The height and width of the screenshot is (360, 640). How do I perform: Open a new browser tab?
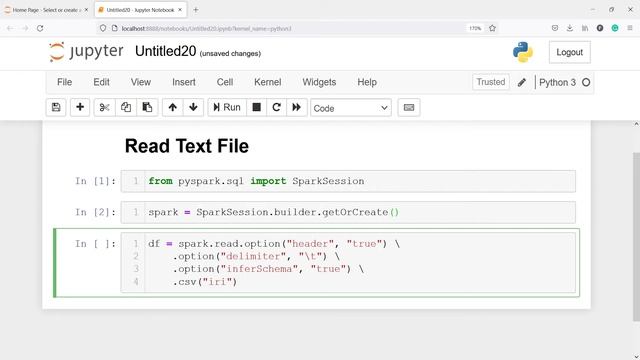click(196, 10)
